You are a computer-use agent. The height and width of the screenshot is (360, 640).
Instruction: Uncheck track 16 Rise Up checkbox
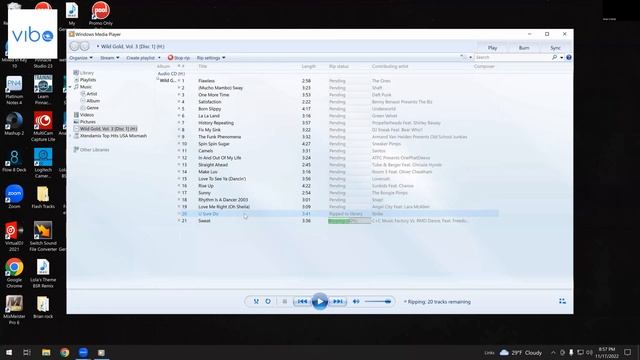coord(179,186)
